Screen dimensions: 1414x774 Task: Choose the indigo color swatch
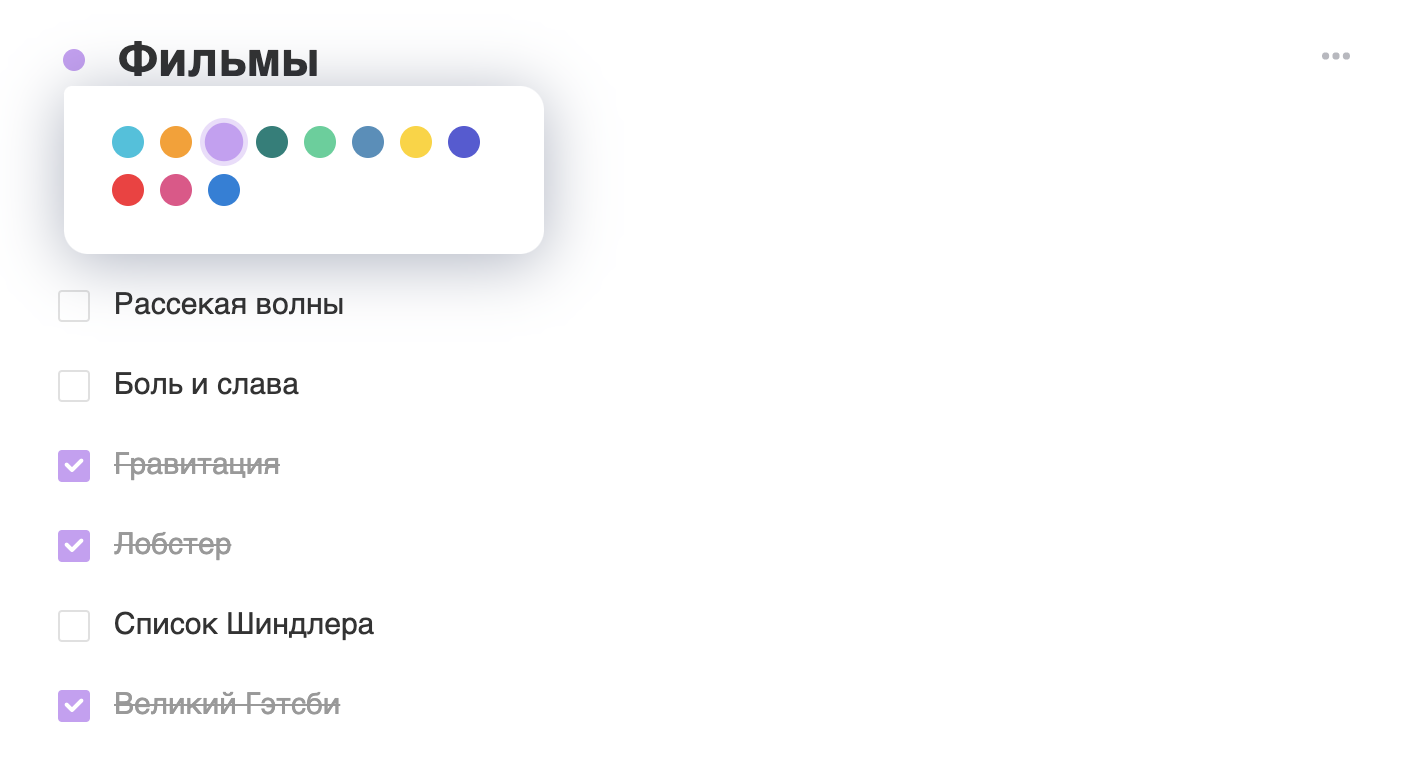click(464, 142)
